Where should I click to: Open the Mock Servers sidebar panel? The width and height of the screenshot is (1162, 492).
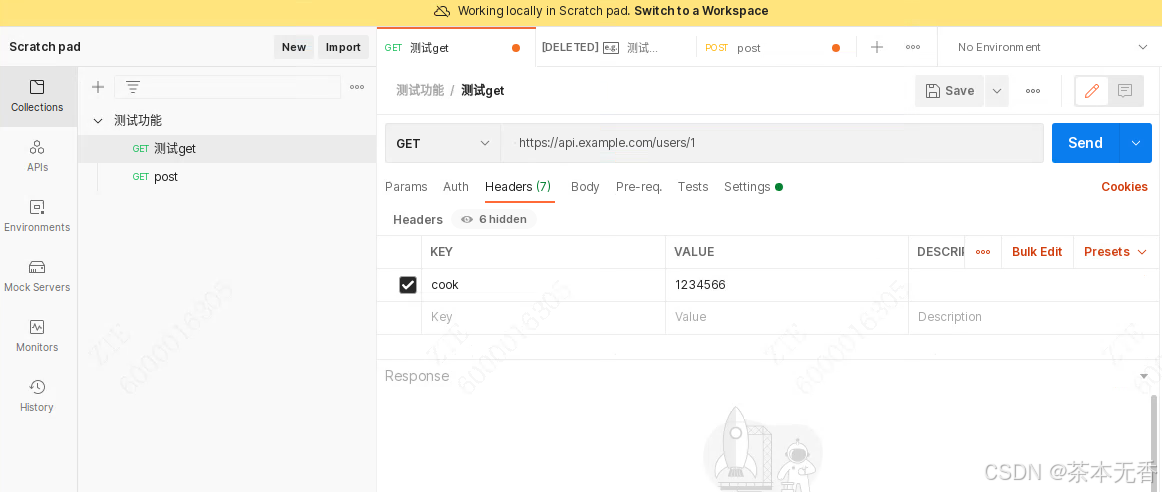pos(37,276)
